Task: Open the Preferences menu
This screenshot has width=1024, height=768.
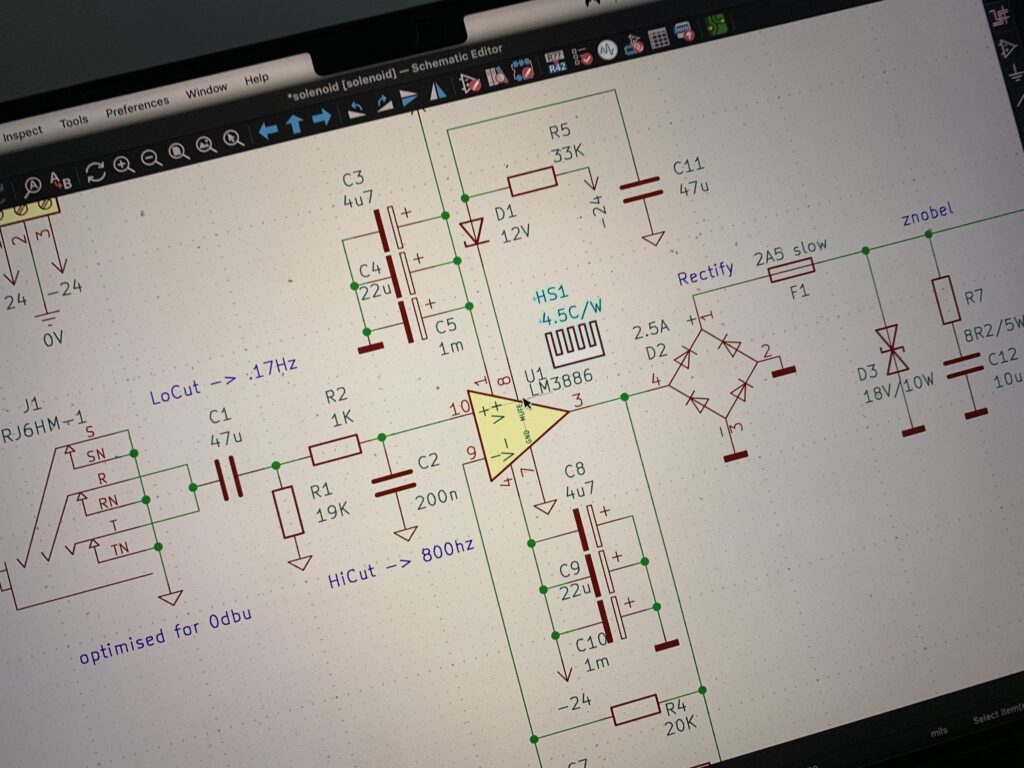Action: (137, 106)
